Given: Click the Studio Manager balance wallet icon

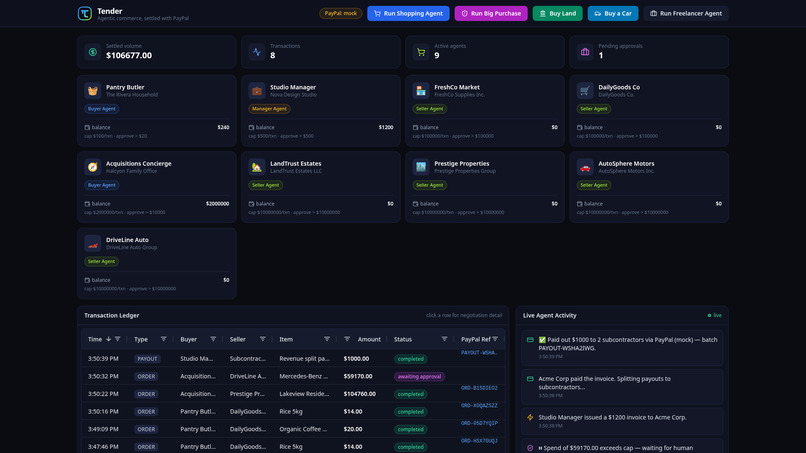Looking at the screenshot, I should (x=251, y=128).
